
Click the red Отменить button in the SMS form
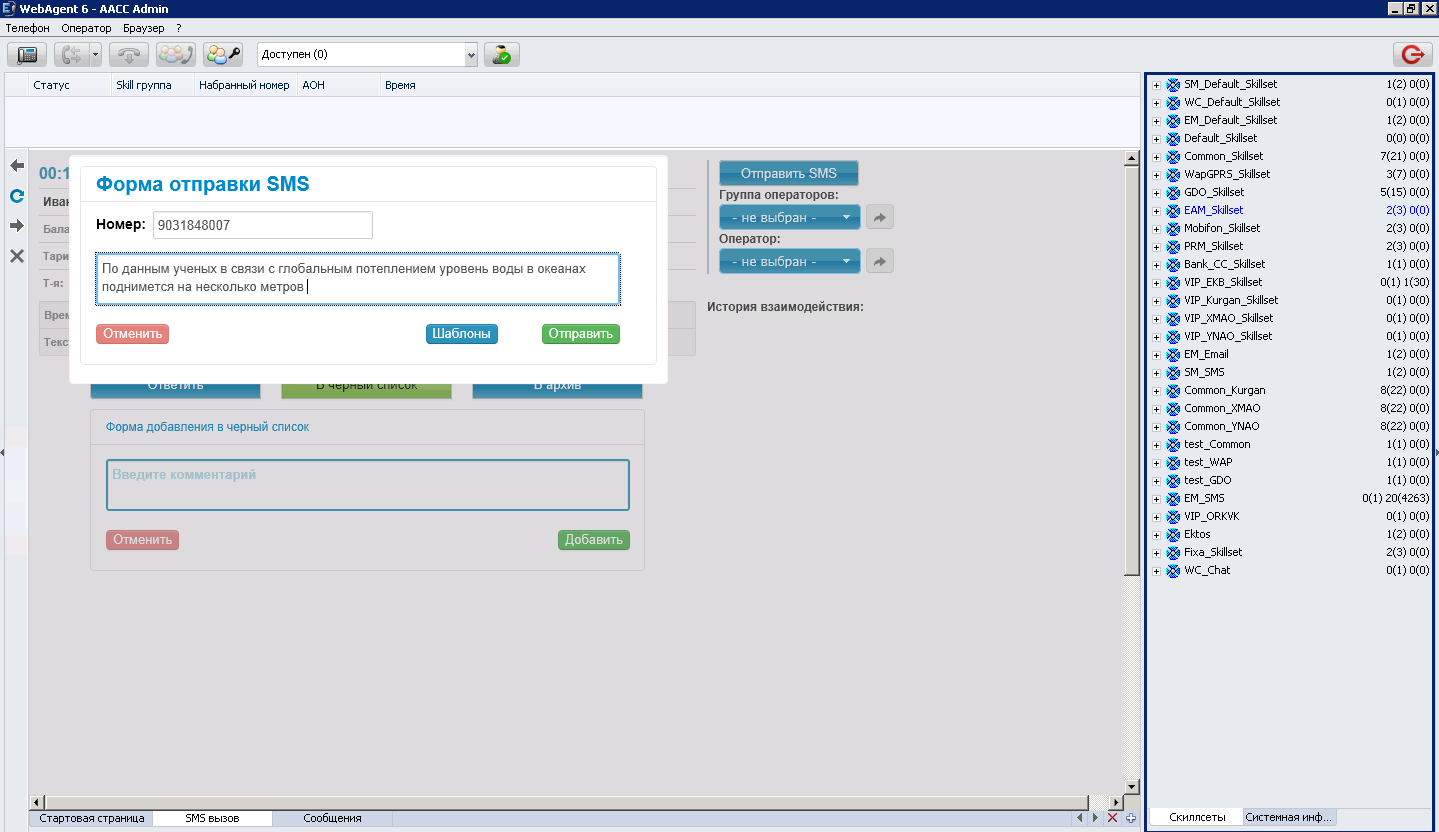point(133,334)
